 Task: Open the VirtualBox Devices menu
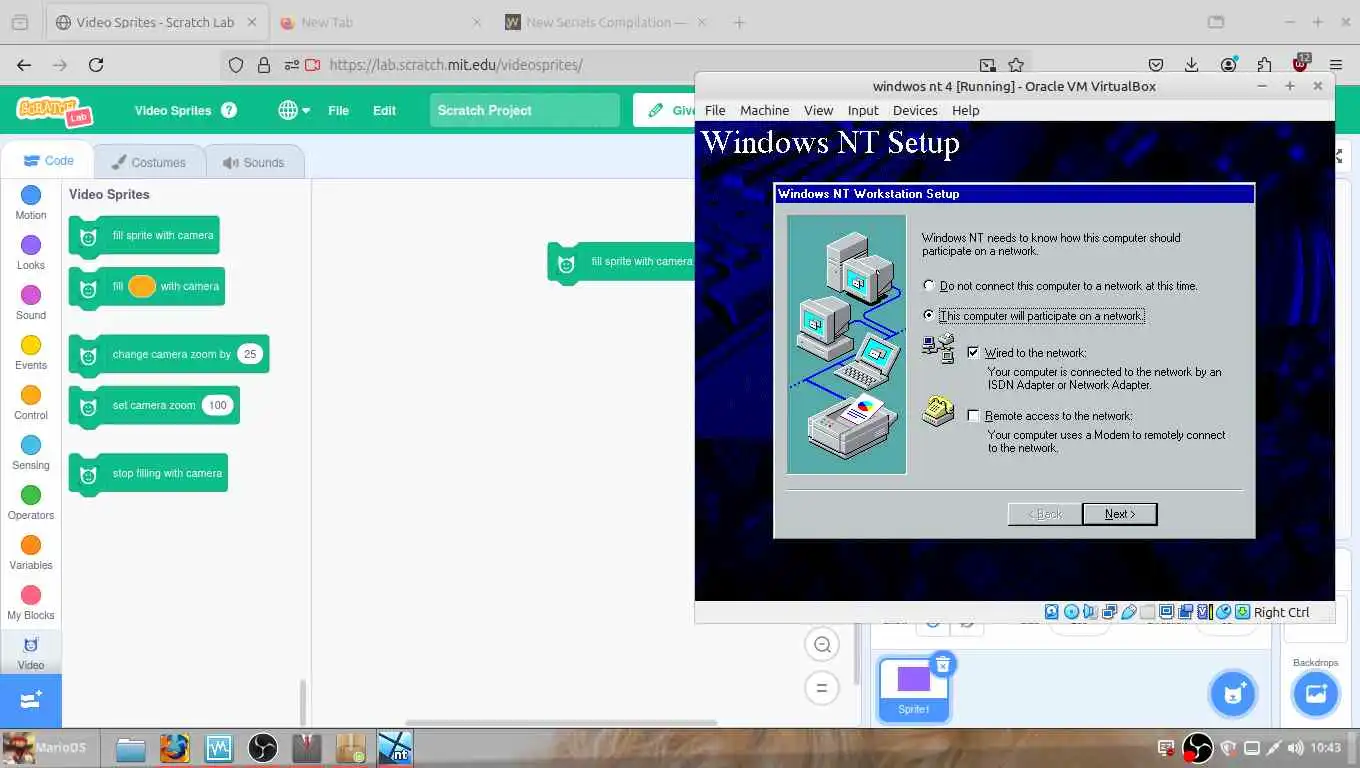click(915, 110)
